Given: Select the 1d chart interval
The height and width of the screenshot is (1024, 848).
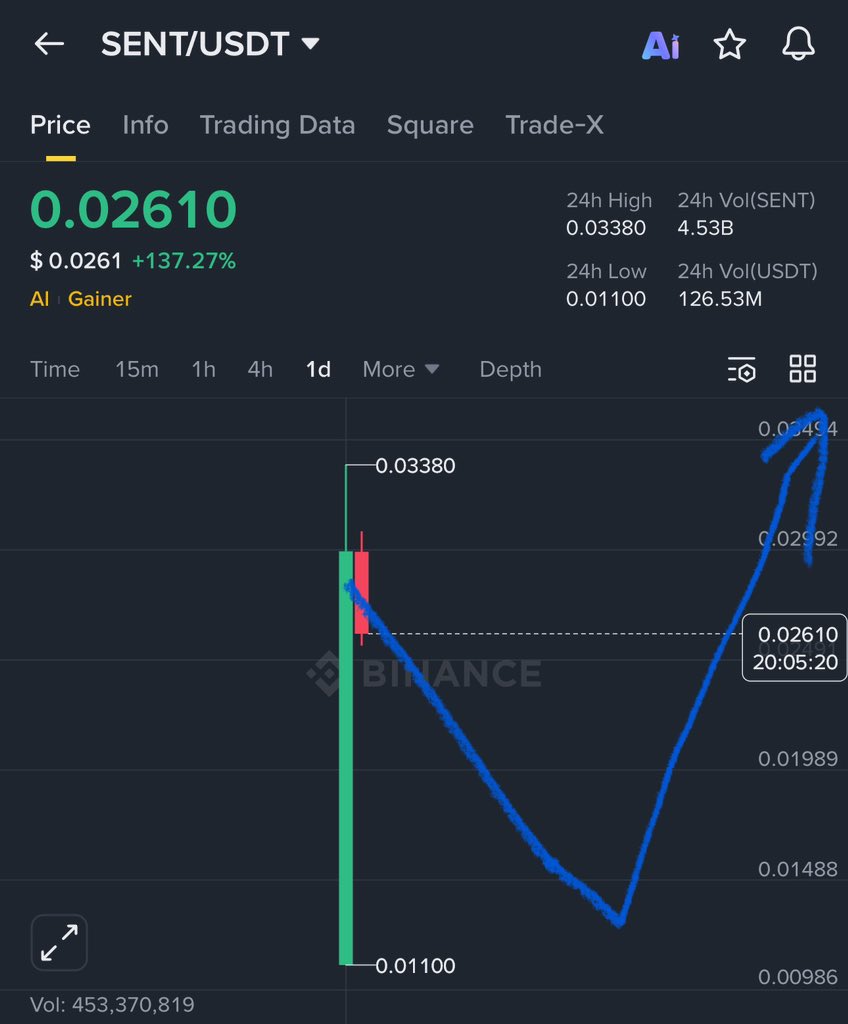Looking at the screenshot, I should [x=318, y=370].
